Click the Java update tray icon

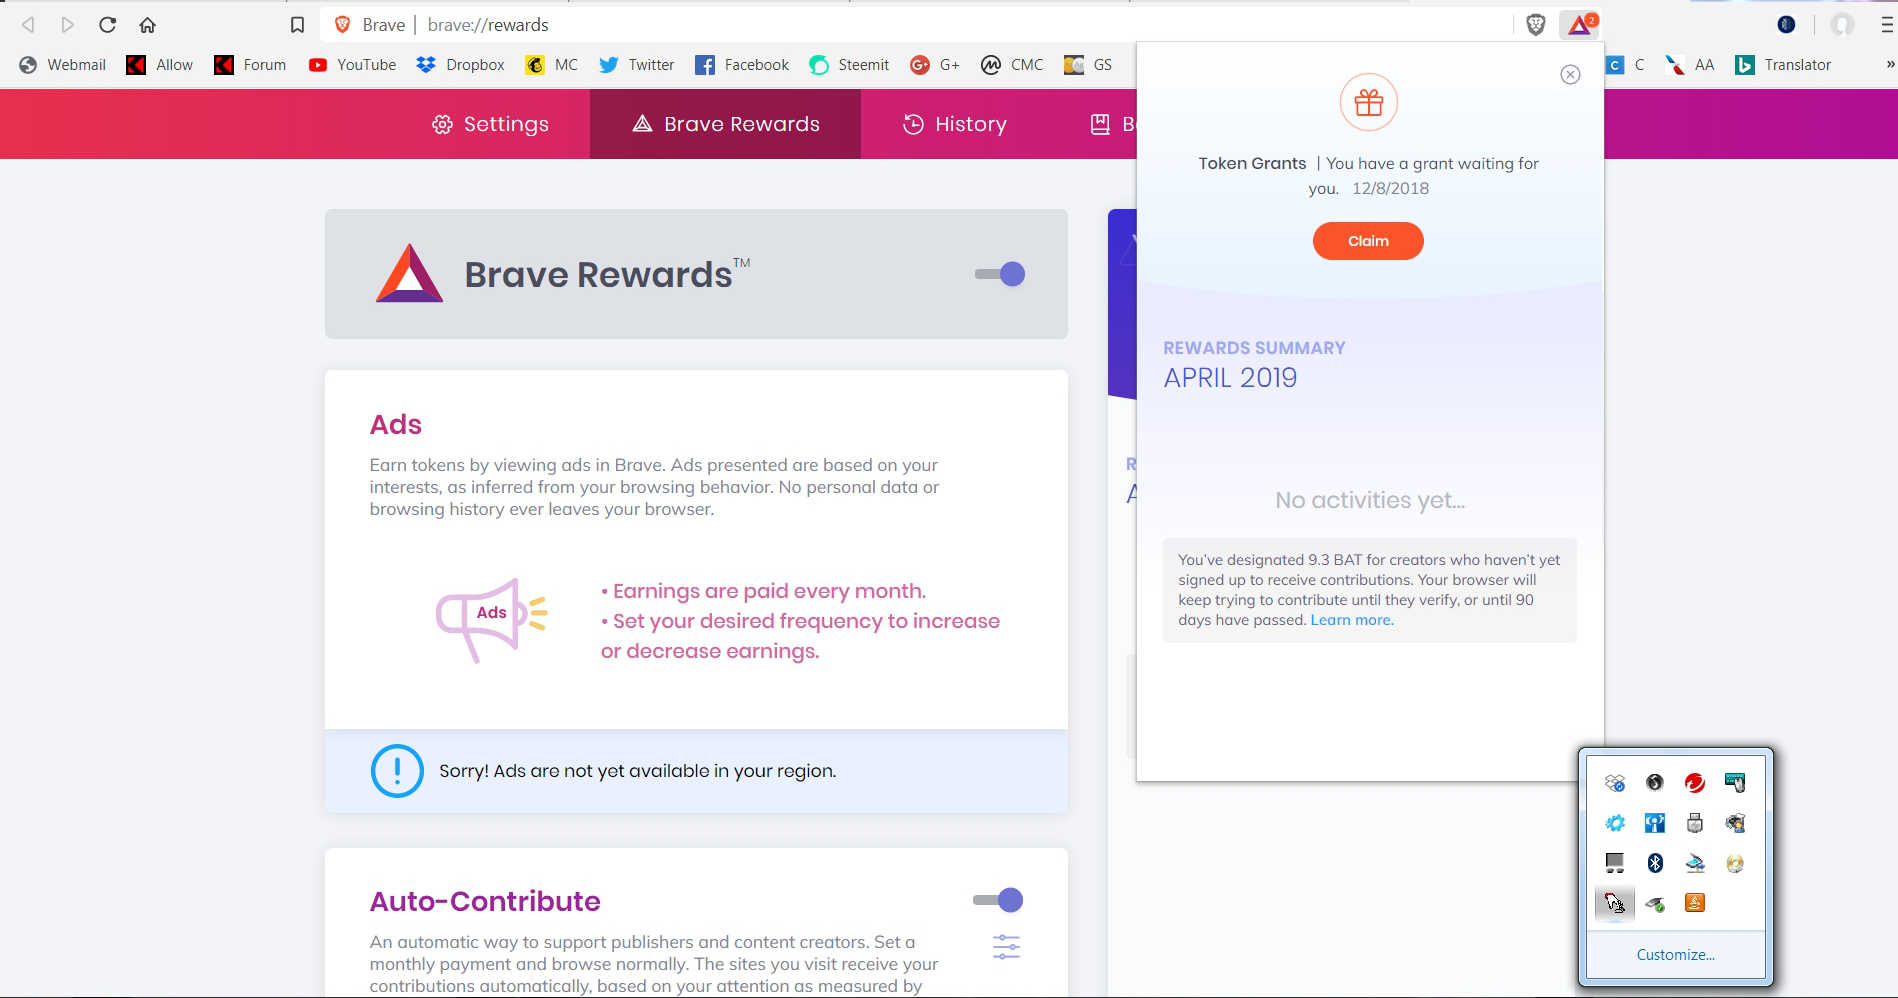(x=1695, y=903)
